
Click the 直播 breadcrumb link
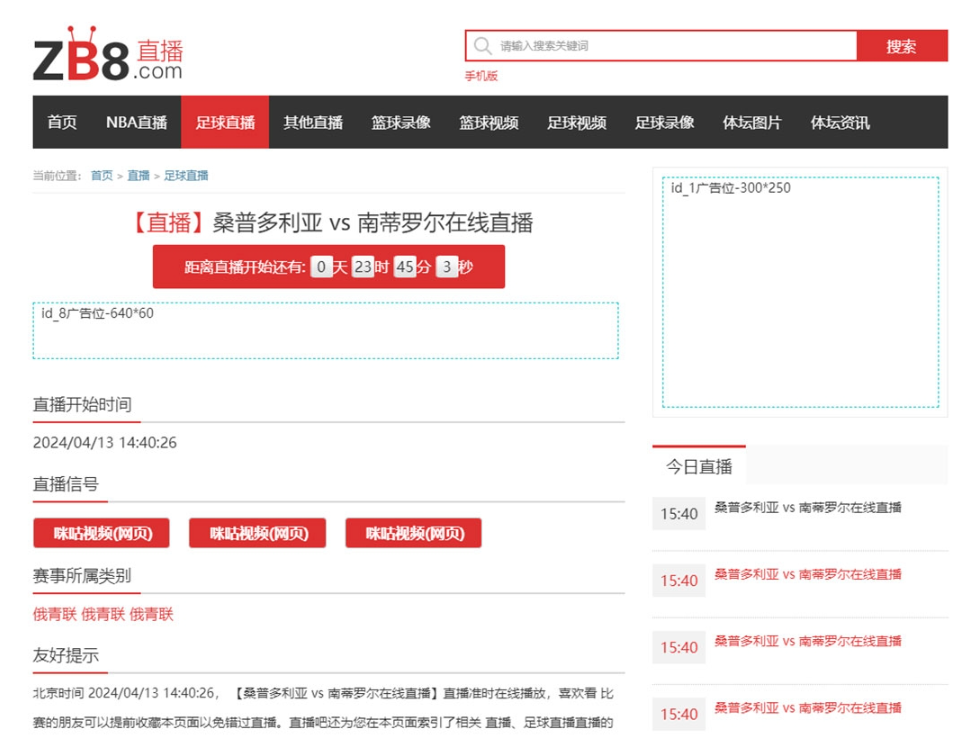coord(138,175)
